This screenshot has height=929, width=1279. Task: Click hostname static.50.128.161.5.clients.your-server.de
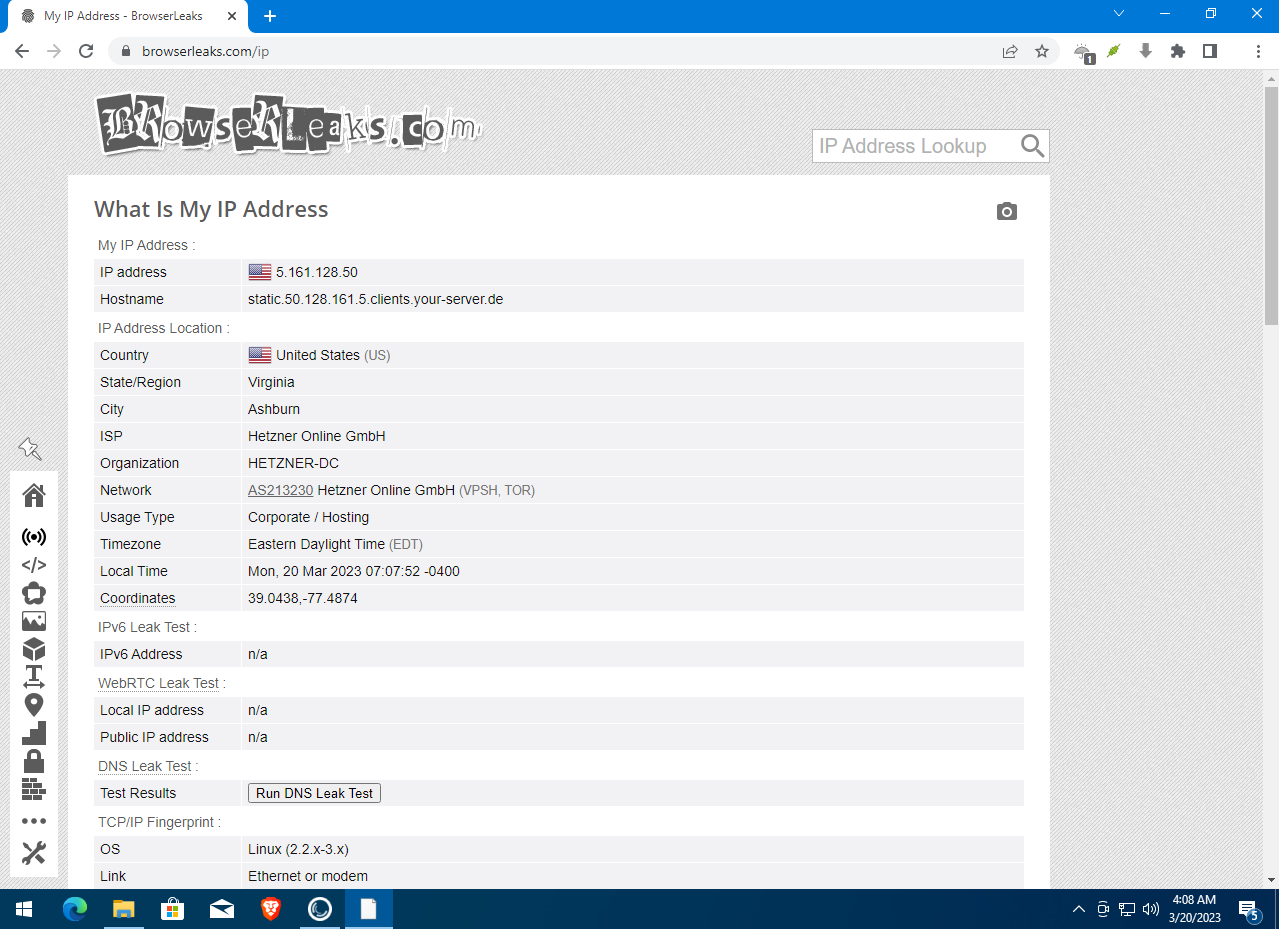coord(375,299)
